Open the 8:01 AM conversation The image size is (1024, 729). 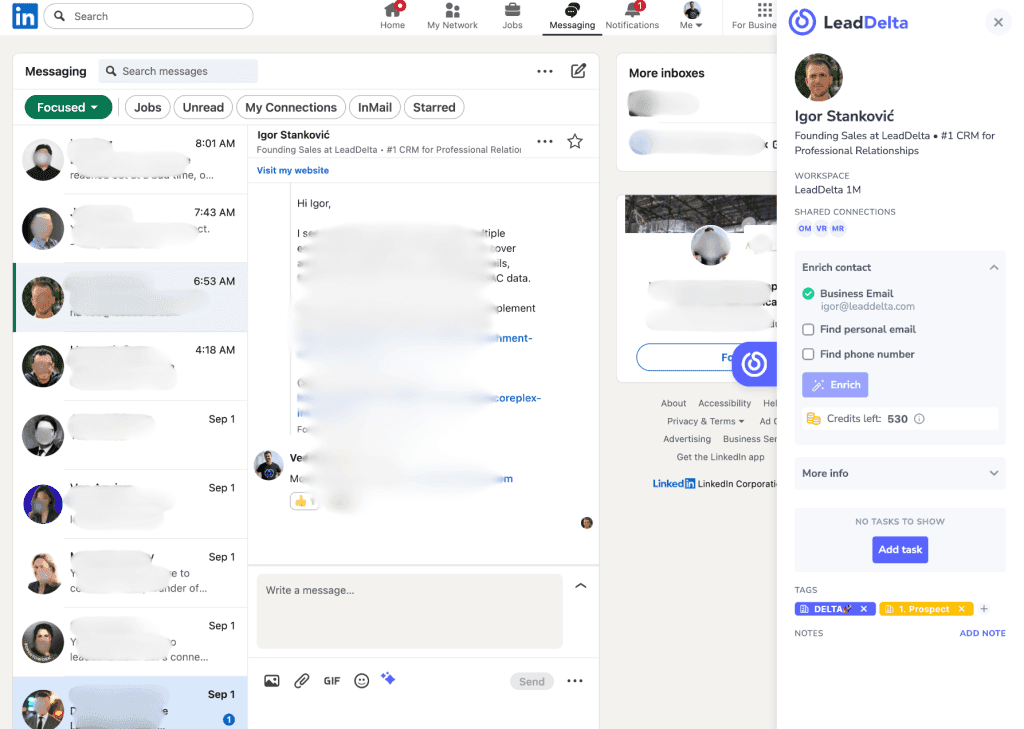[x=131, y=159]
